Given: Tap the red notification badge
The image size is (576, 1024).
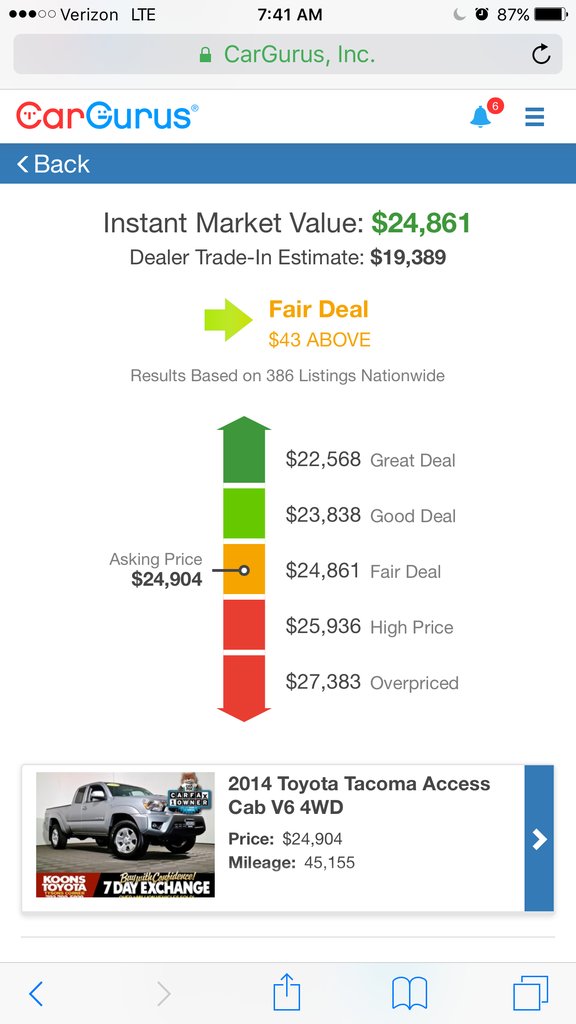Looking at the screenshot, I should click(496, 106).
